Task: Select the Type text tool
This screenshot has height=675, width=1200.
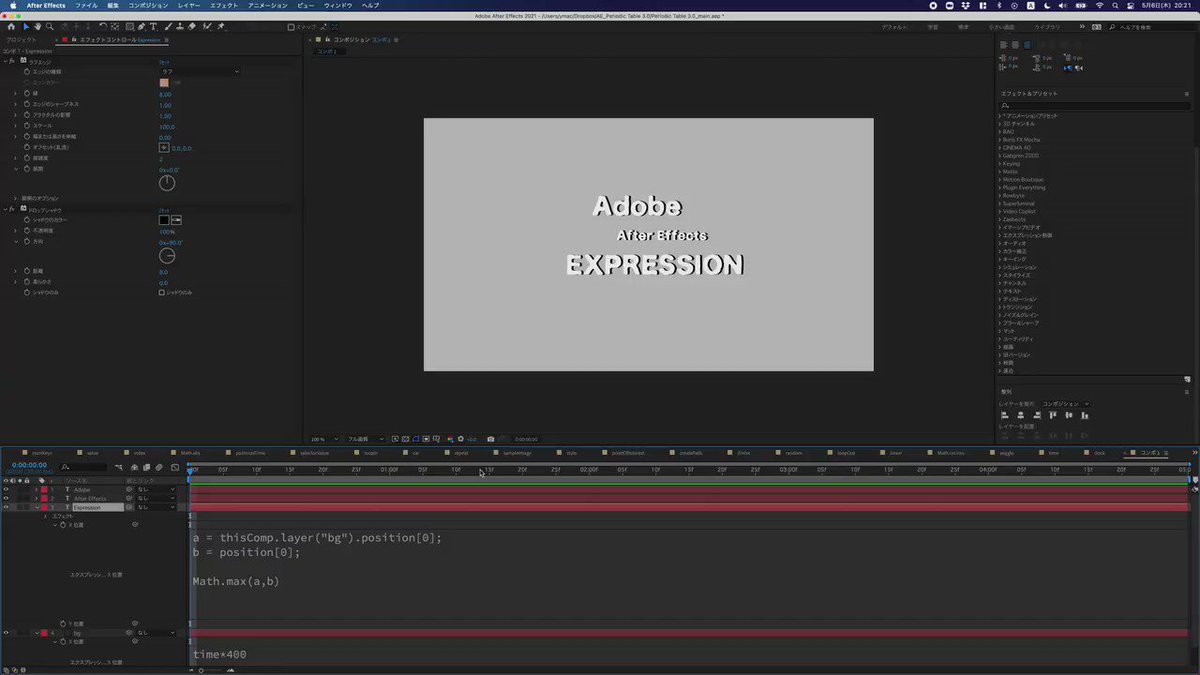Action: [x=154, y=26]
